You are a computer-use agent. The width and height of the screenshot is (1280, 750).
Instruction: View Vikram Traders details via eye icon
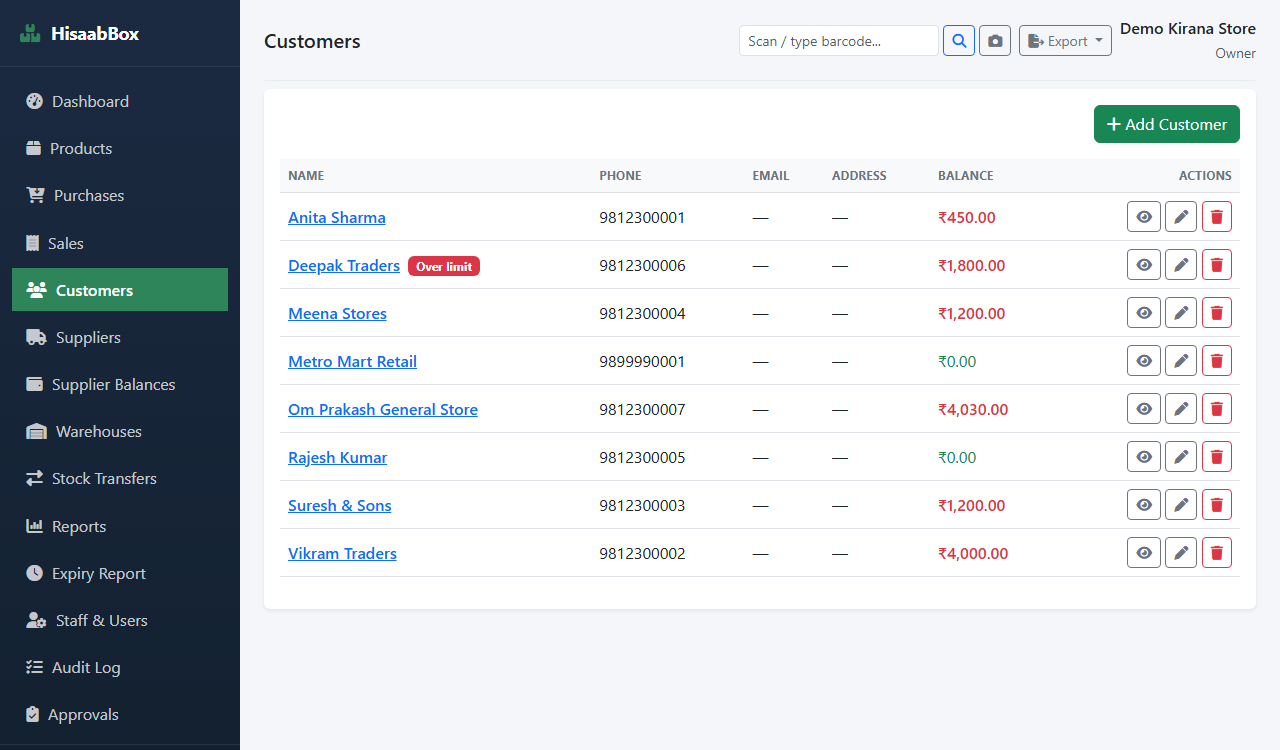pyautogui.click(x=1144, y=553)
